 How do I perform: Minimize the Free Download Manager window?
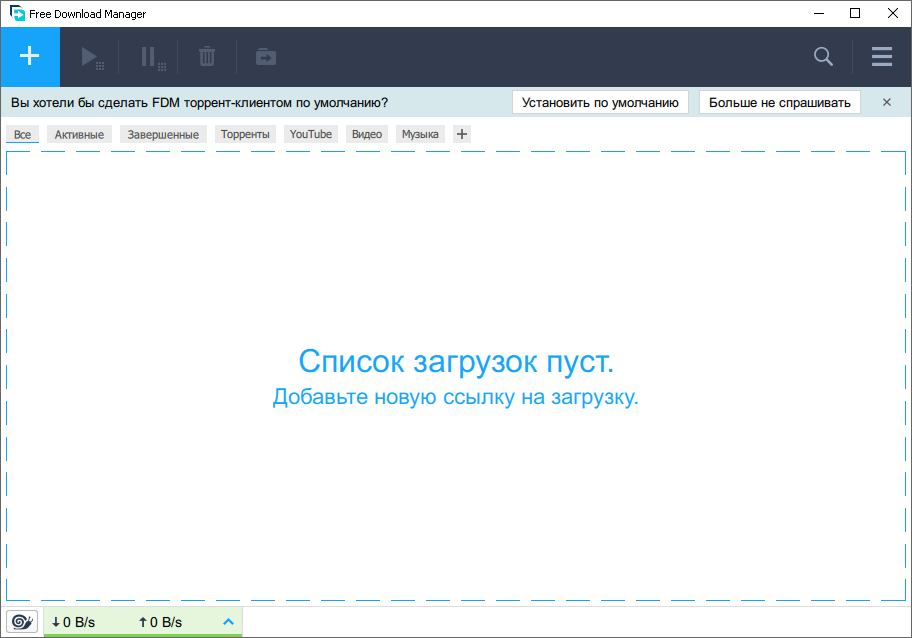(819, 13)
